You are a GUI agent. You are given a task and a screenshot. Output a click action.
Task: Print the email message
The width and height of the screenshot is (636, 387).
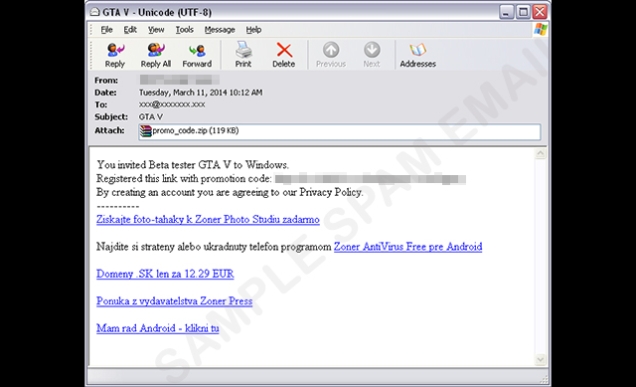(x=243, y=56)
